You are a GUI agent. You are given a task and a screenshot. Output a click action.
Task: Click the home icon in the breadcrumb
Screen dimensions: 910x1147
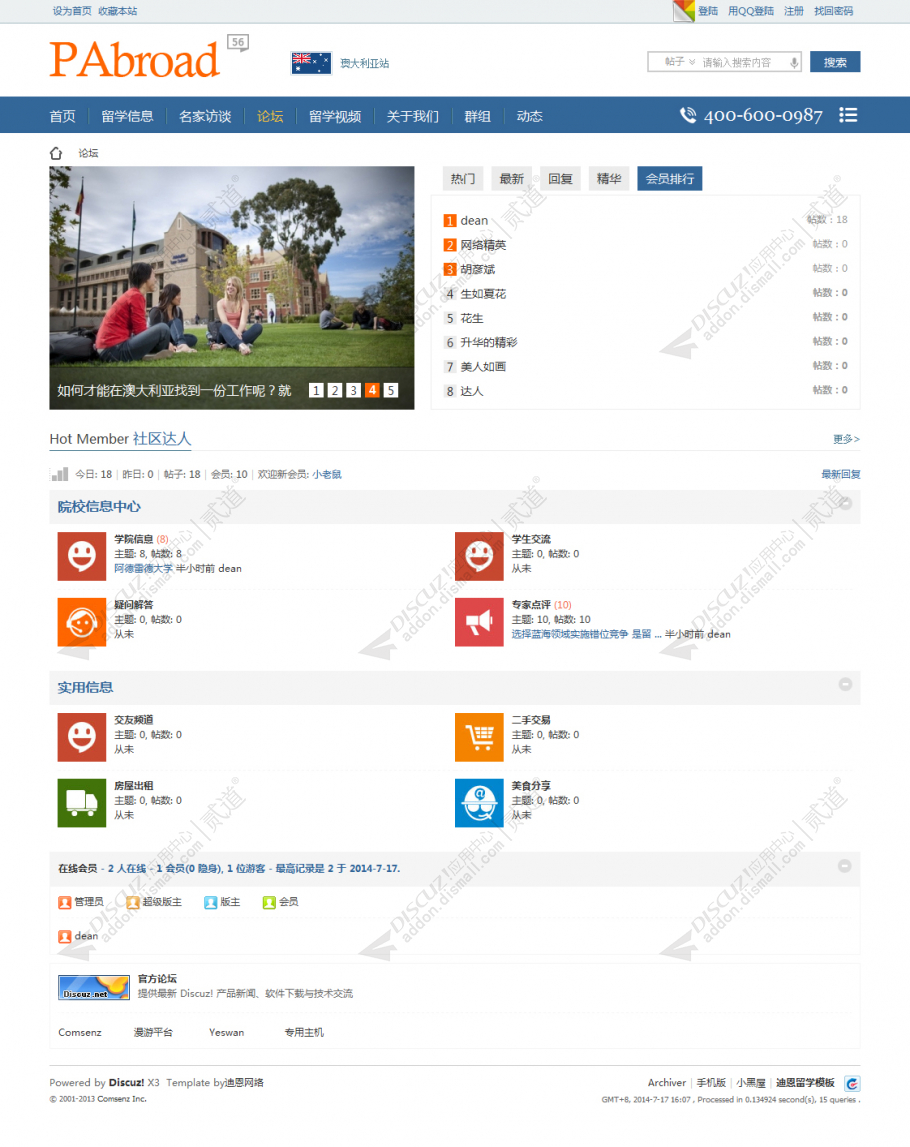(56, 153)
